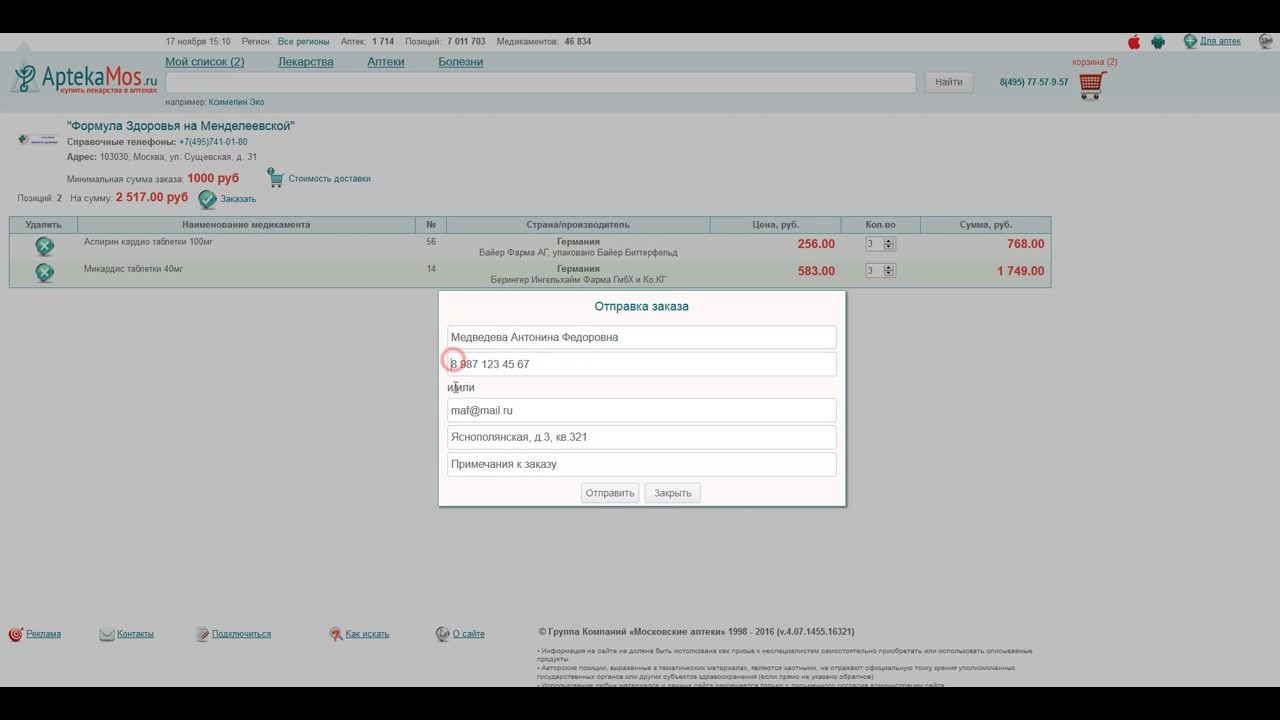Click the sum 1 749.00
This screenshot has height=720, width=1280.
[x=1020, y=271]
